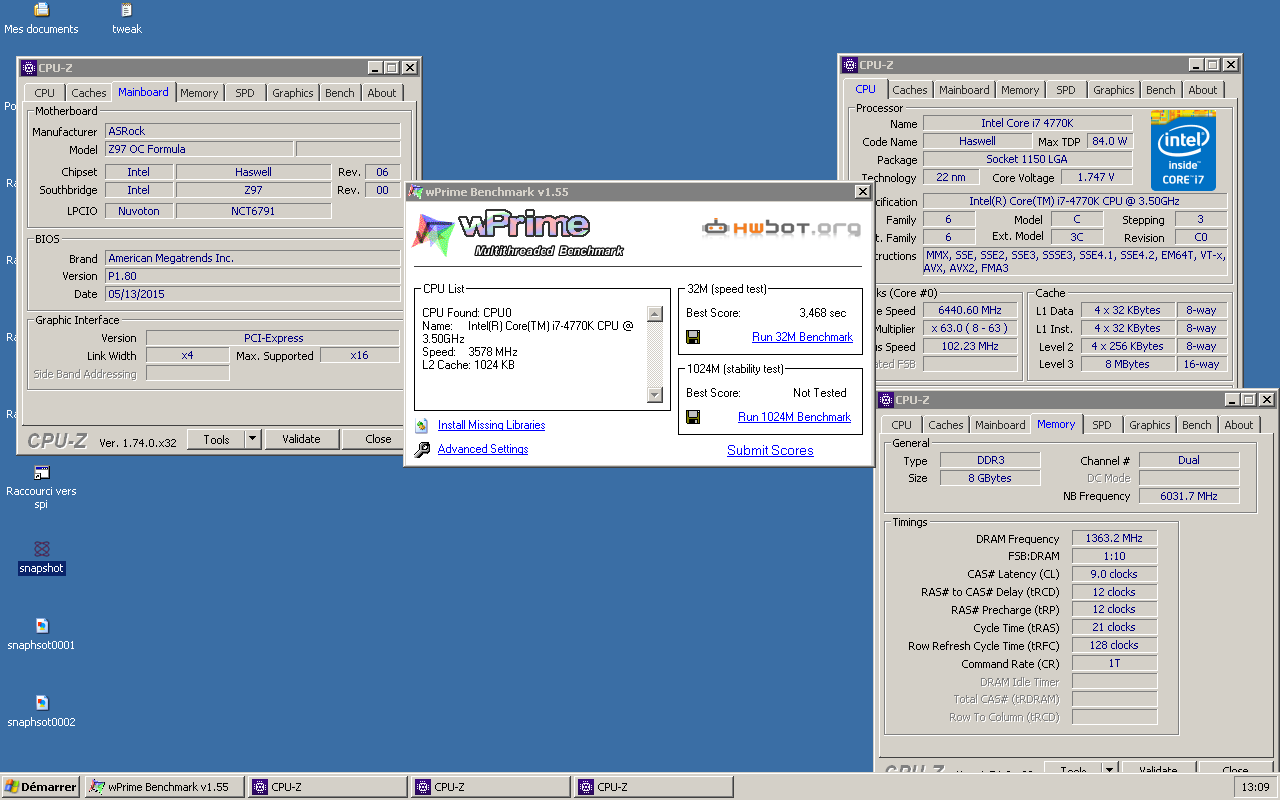Click Tools button in Mainboard CPU-Z window
Screen dimensions: 1280x800
216,439
